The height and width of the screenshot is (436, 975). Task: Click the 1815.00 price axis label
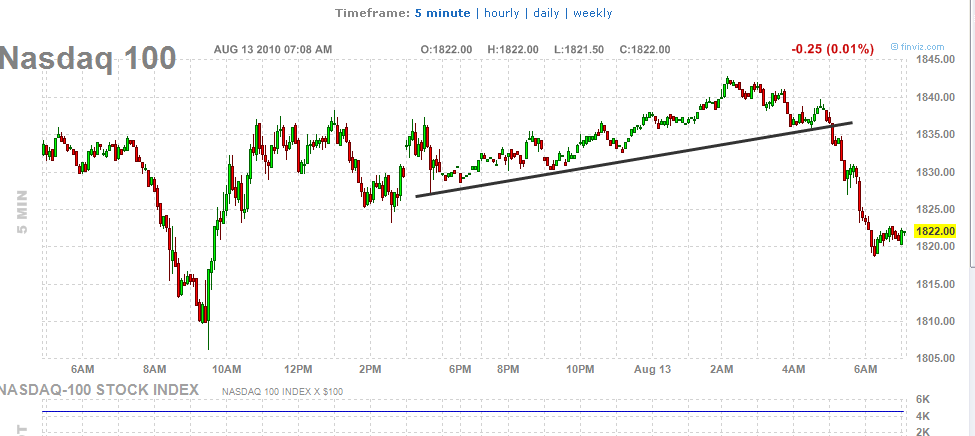936,284
